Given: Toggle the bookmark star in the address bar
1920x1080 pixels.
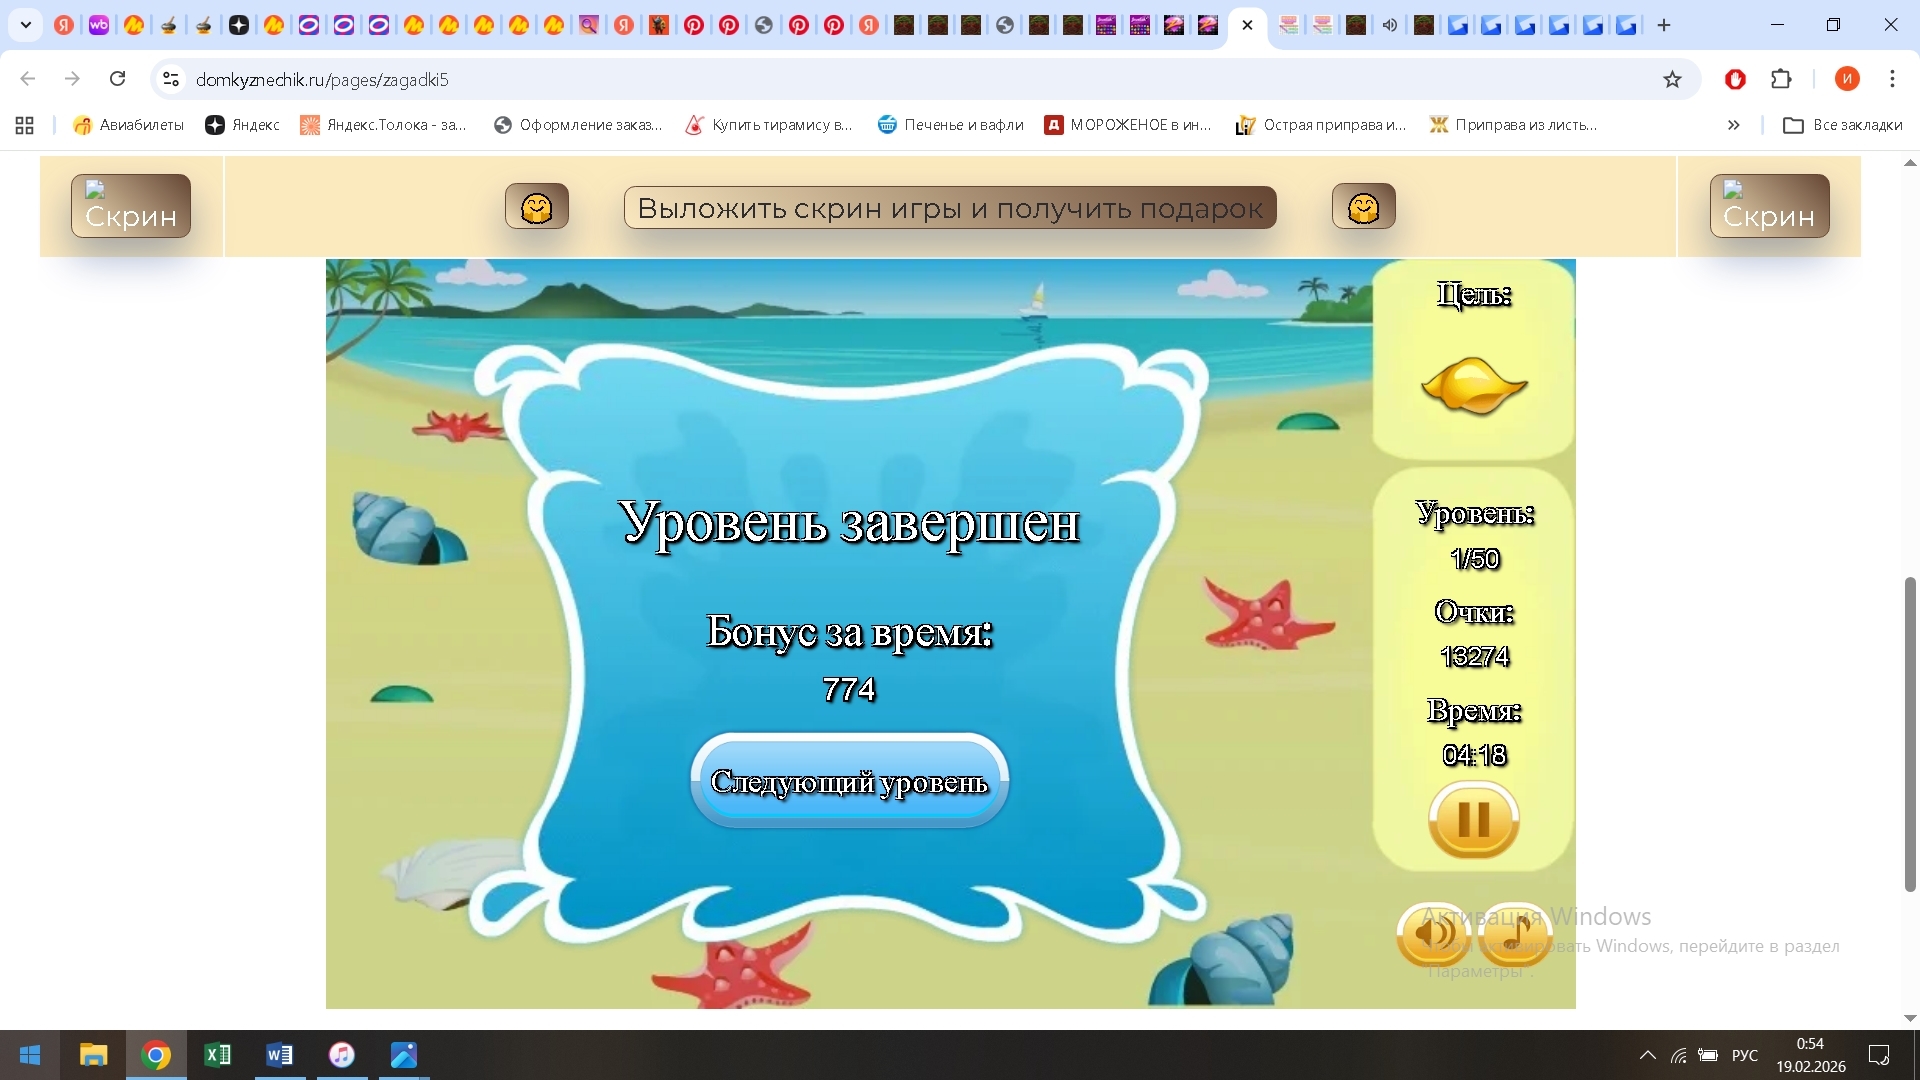Looking at the screenshot, I should (x=1673, y=79).
